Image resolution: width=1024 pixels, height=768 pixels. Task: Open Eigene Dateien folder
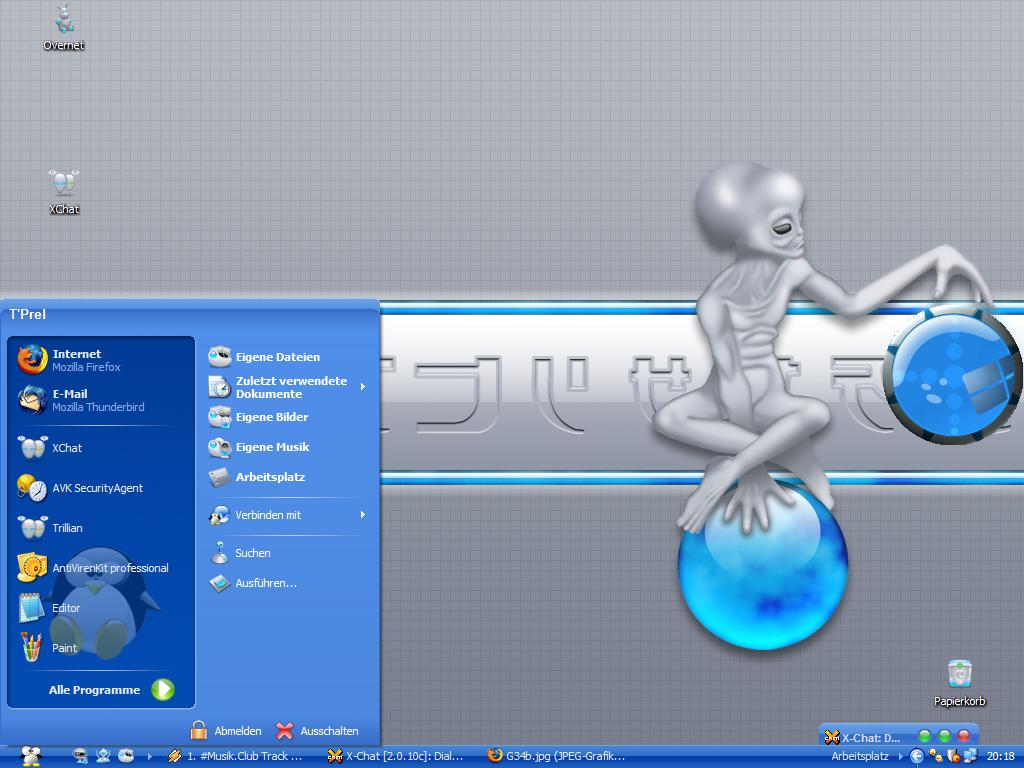[x=277, y=357]
